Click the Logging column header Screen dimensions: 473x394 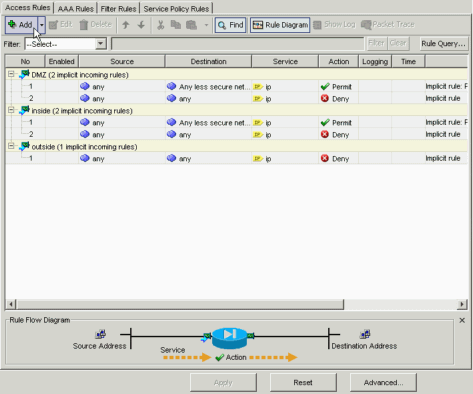[x=375, y=62]
